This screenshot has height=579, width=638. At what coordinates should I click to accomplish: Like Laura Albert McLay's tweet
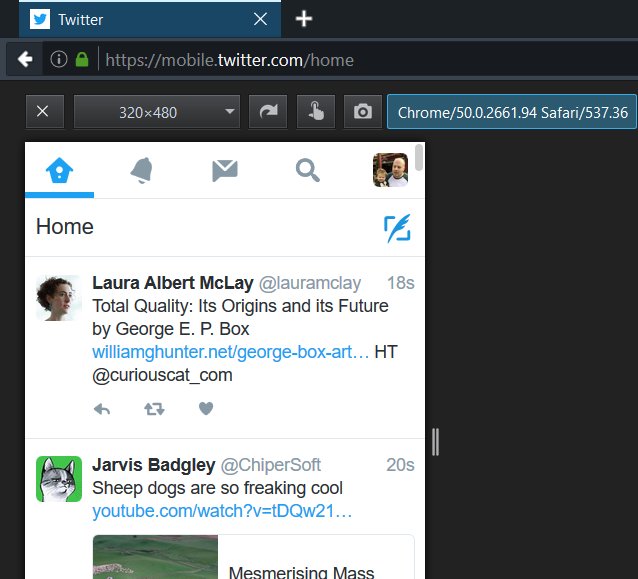206,409
